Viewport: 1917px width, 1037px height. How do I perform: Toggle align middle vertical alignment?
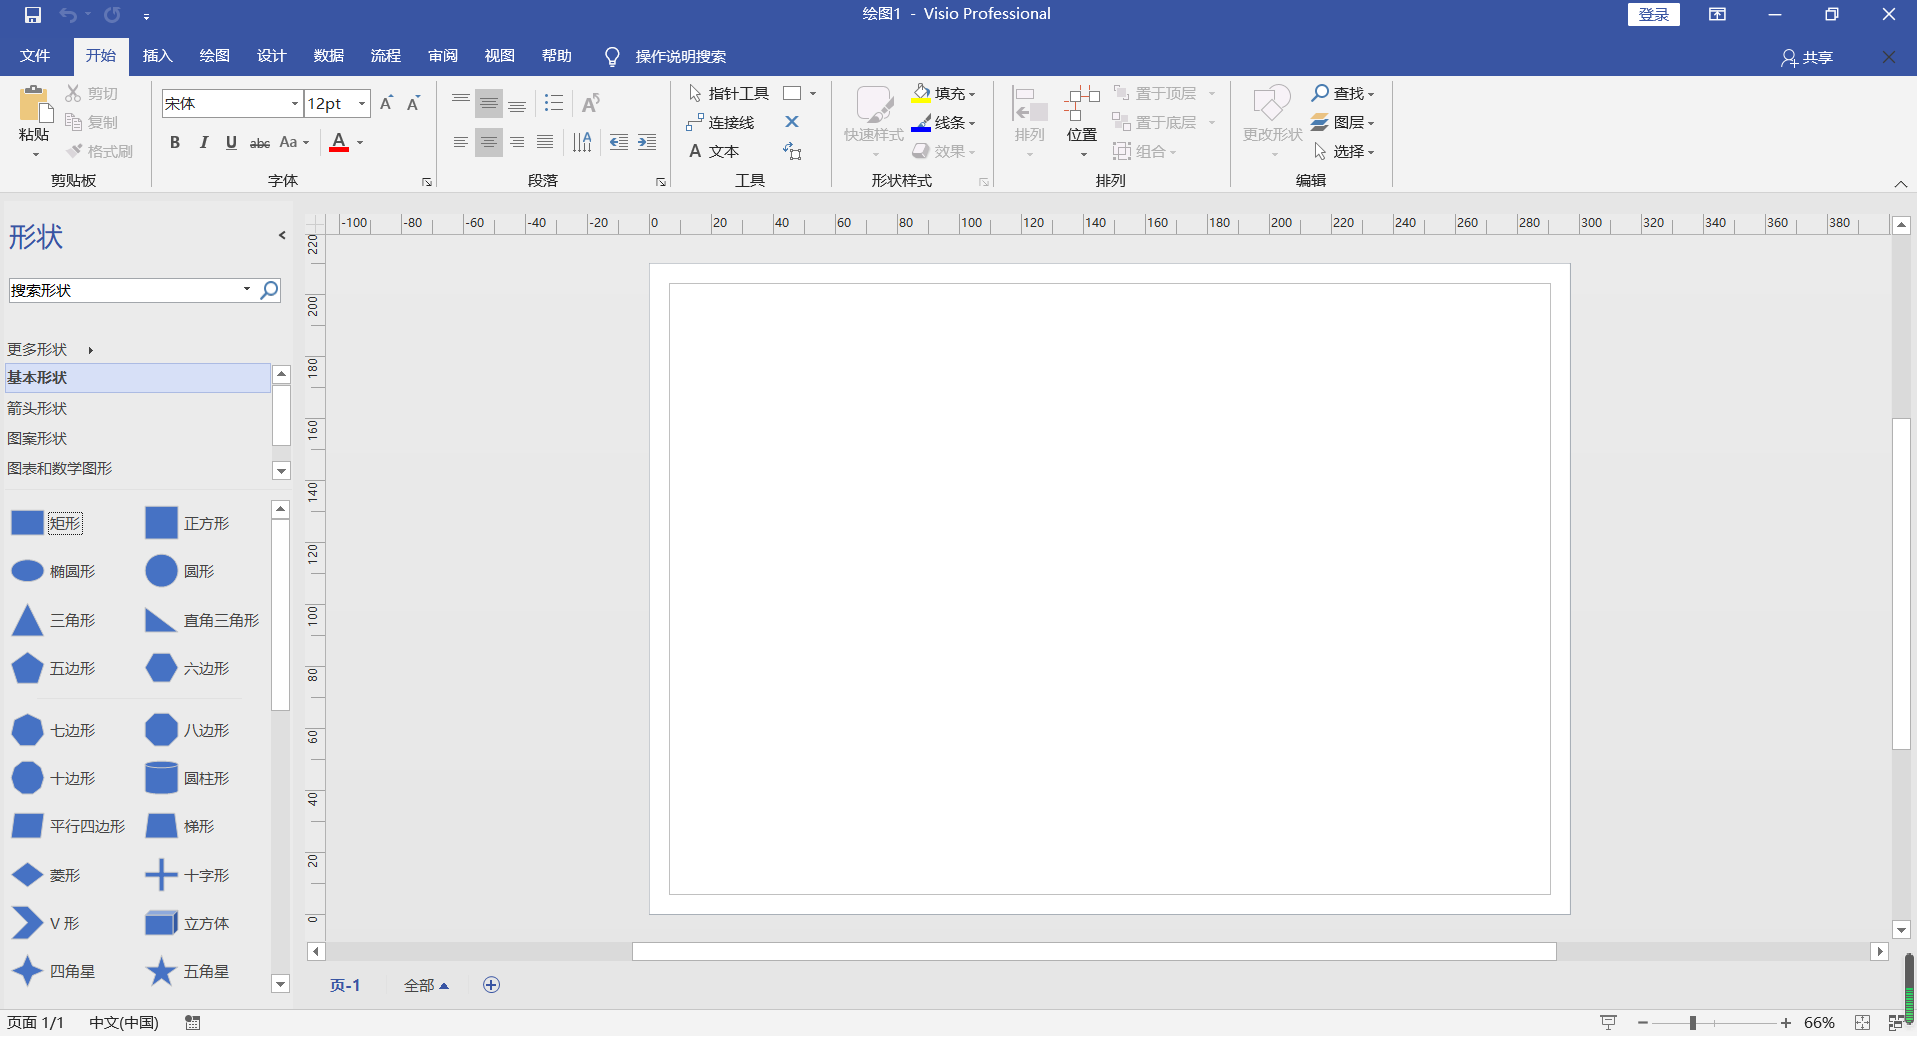click(x=488, y=103)
